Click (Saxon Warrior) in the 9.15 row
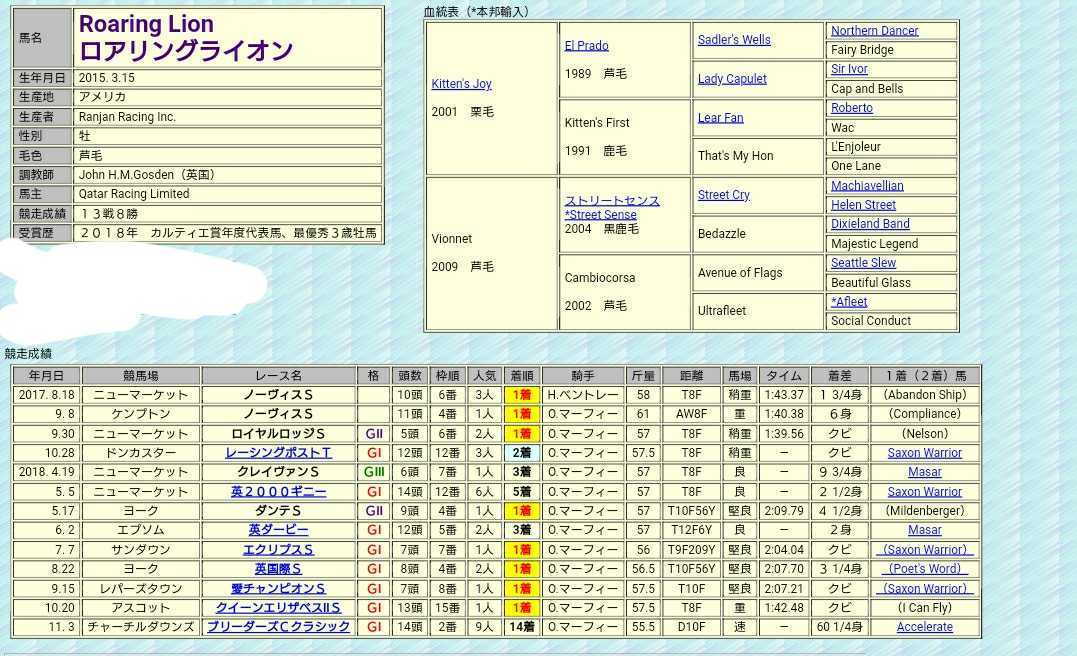The height and width of the screenshot is (656, 1077). pos(925,589)
